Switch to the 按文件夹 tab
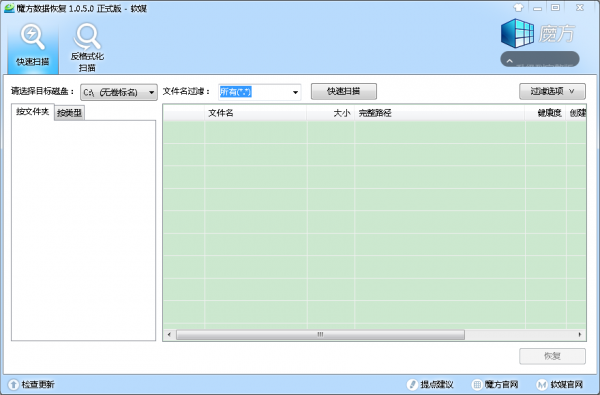Image resolution: width=600 pixels, height=395 pixels. point(33,112)
